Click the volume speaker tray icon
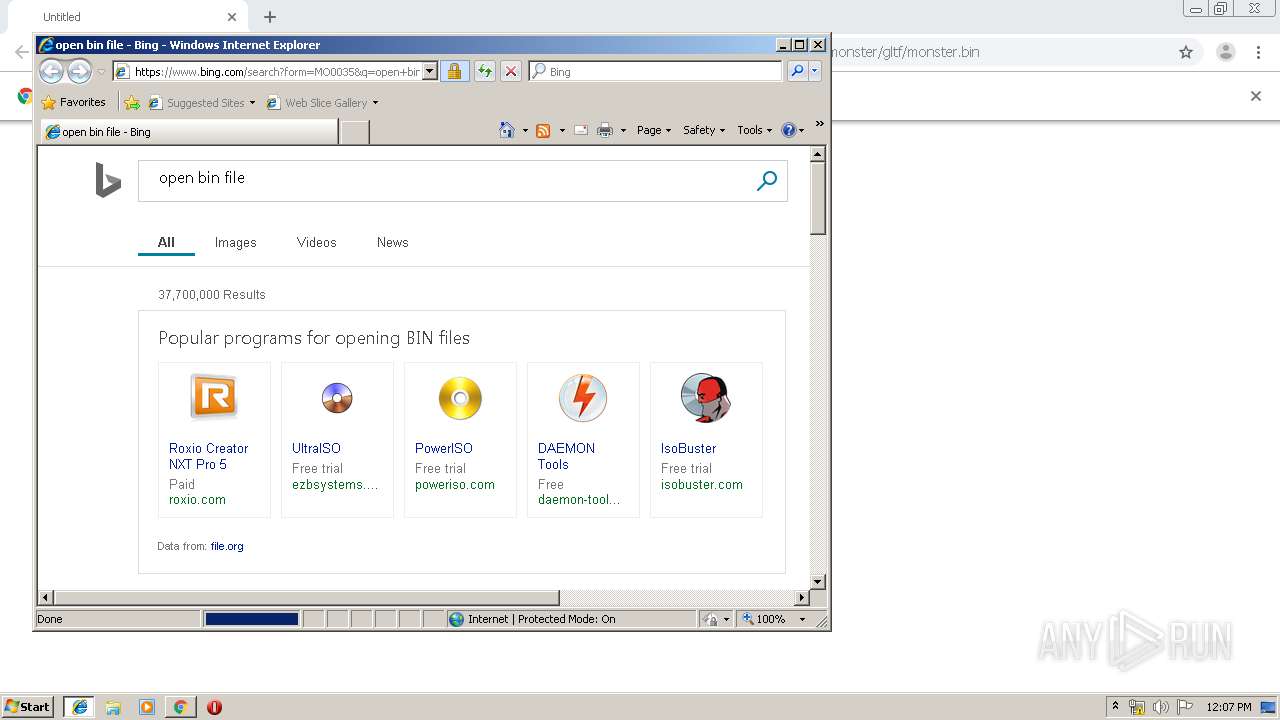 click(x=1160, y=707)
